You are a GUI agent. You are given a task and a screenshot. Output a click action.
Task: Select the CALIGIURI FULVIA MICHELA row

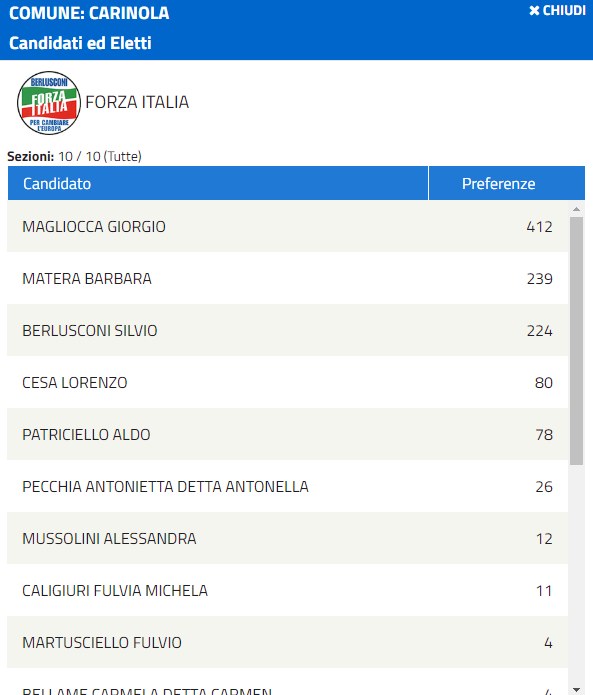pos(288,590)
